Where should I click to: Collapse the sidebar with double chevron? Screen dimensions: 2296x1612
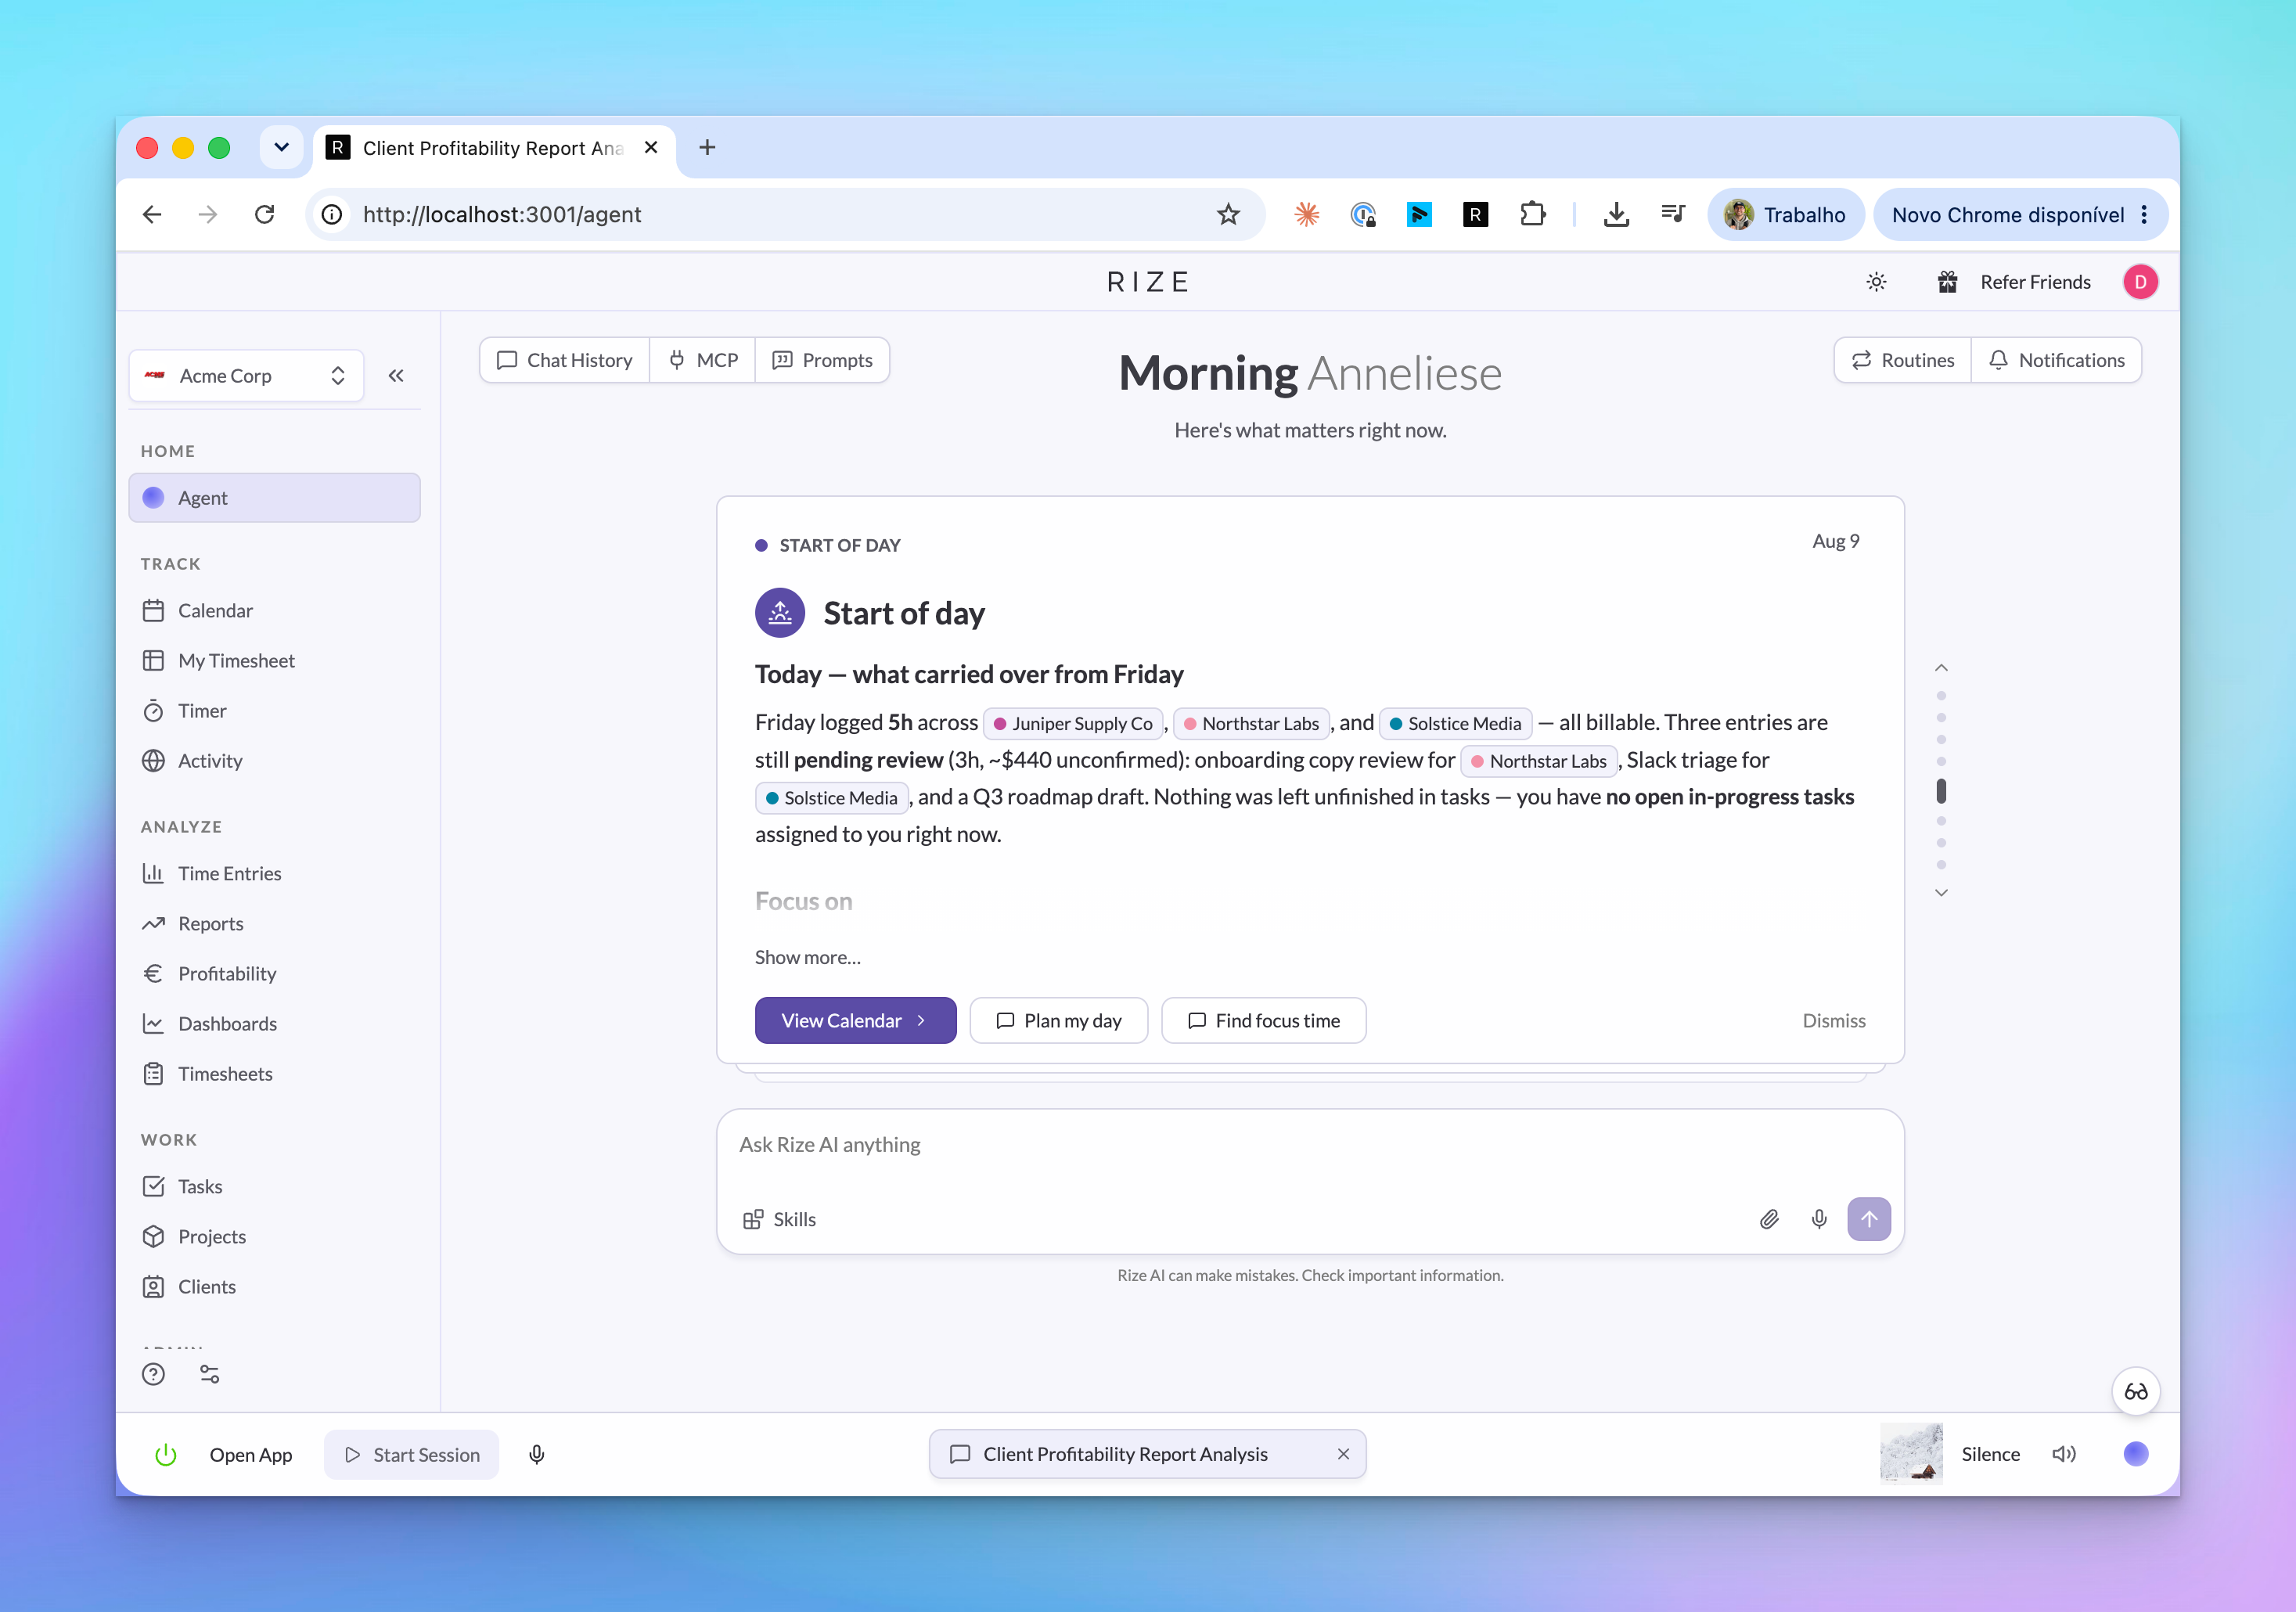click(396, 376)
